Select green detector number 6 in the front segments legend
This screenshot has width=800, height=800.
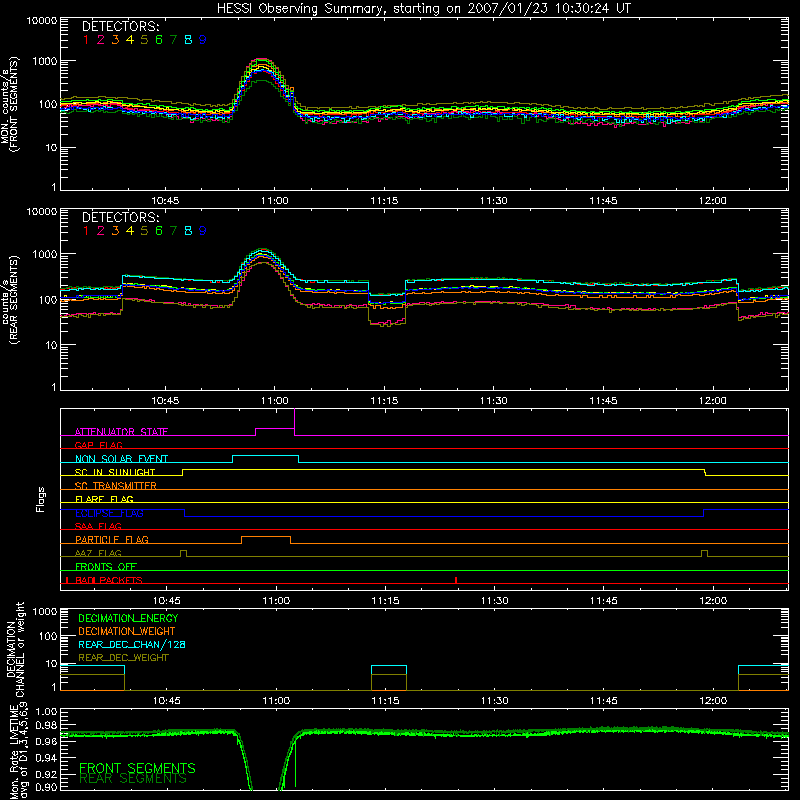[x=159, y=40]
